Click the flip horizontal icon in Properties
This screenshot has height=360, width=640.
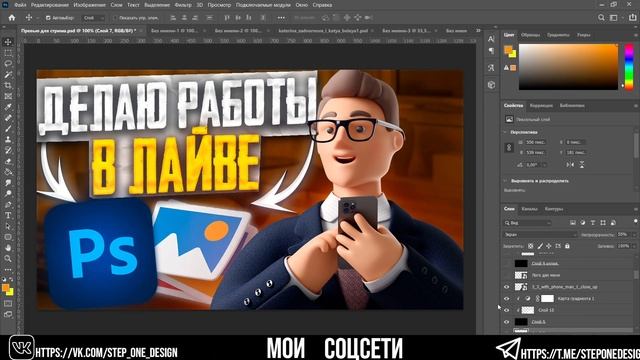point(570,164)
